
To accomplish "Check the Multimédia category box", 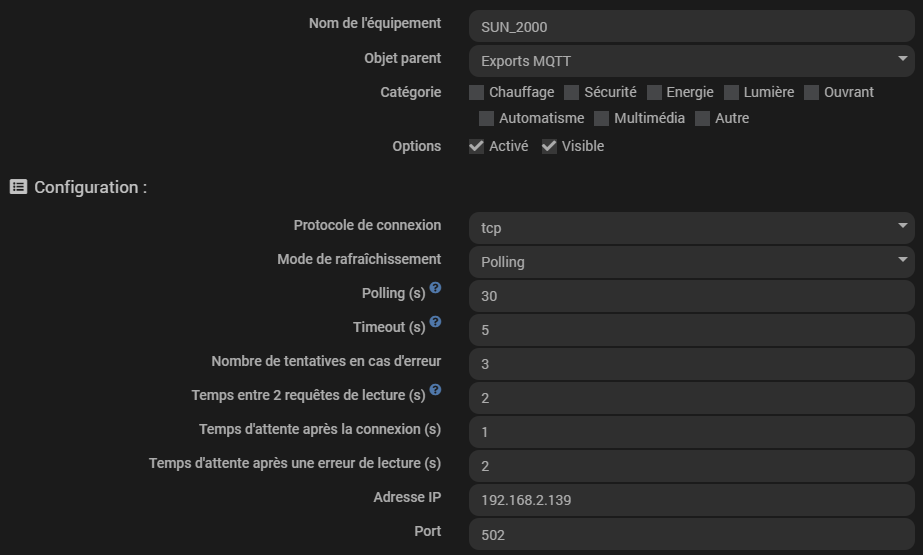I will [x=601, y=119].
